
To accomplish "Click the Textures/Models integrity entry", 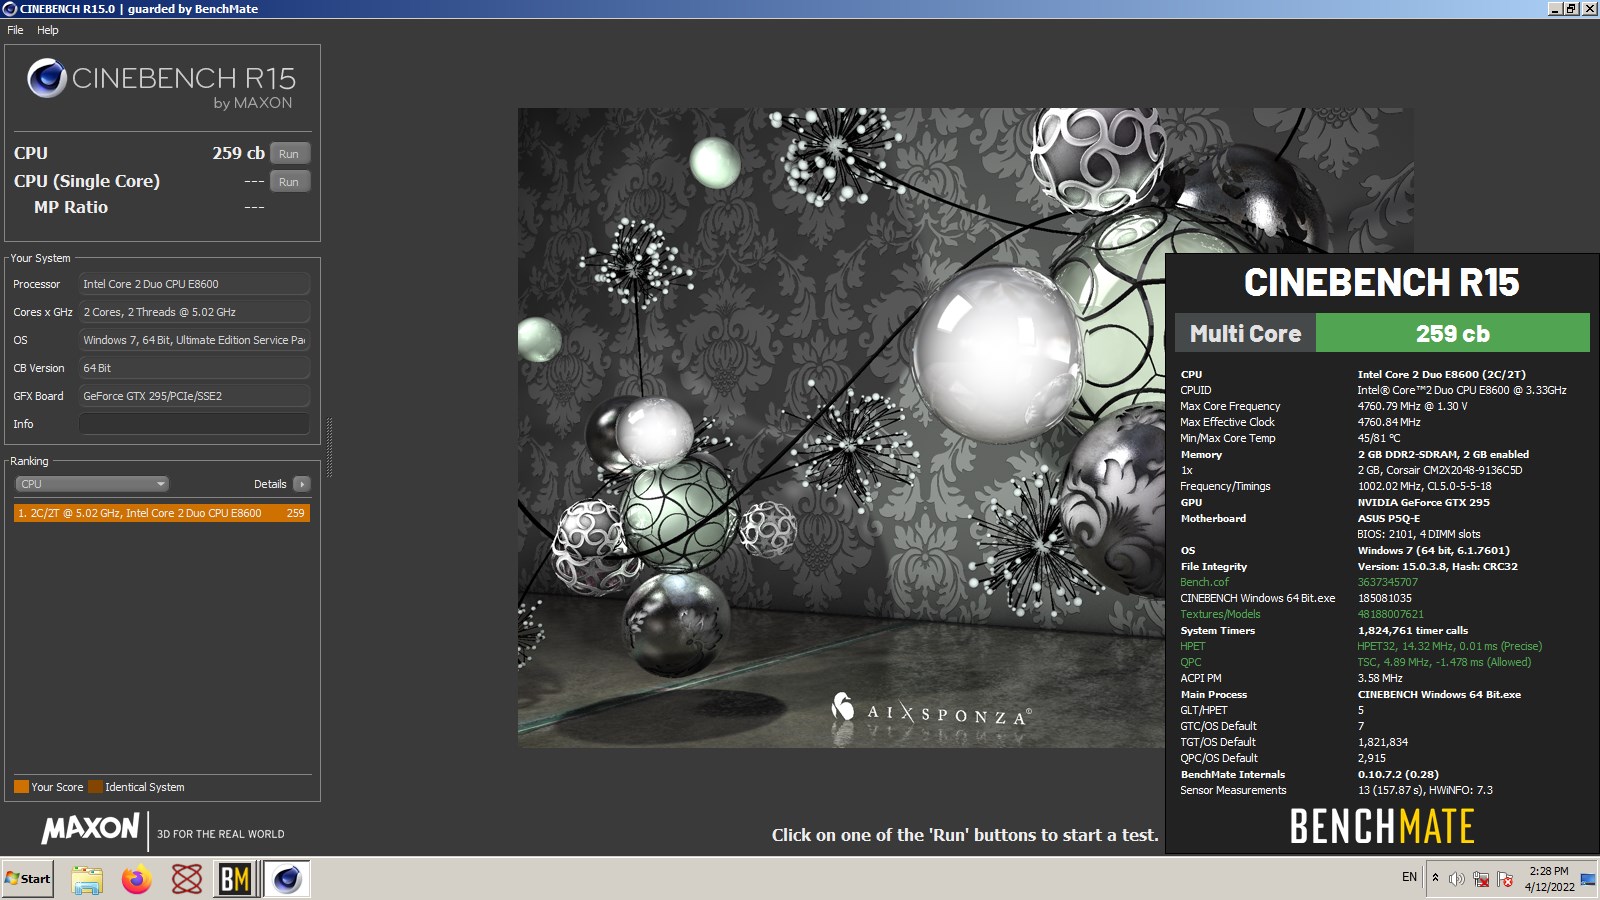I will 1220,614.
